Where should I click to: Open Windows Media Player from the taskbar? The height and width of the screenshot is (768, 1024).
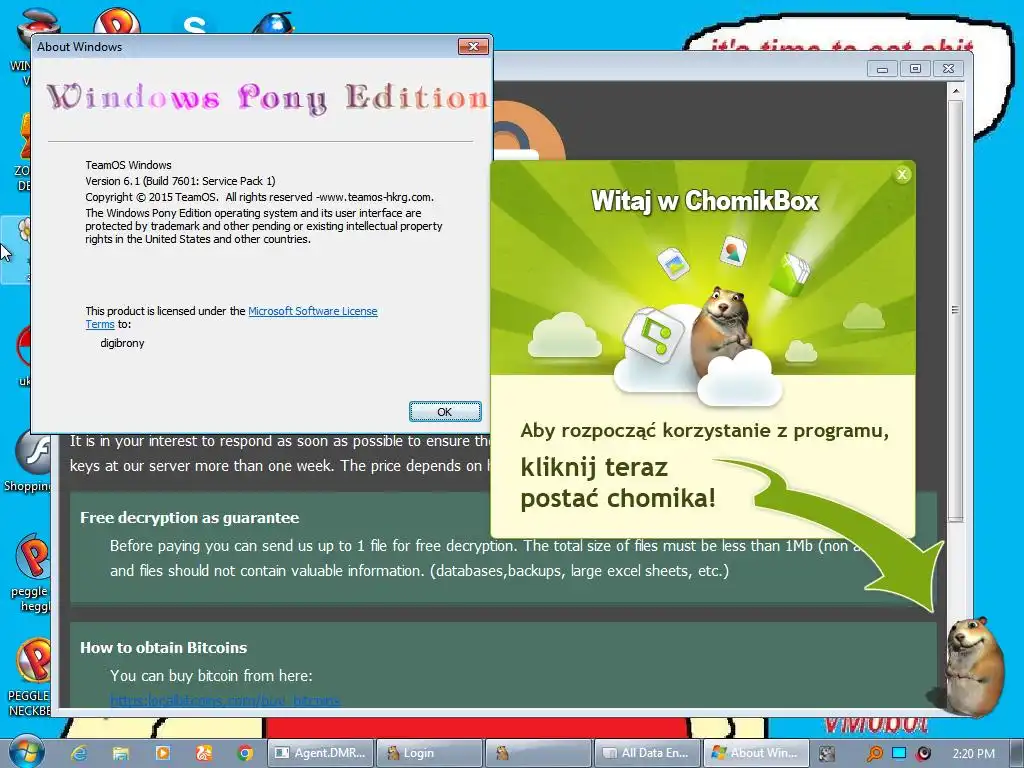(x=163, y=753)
